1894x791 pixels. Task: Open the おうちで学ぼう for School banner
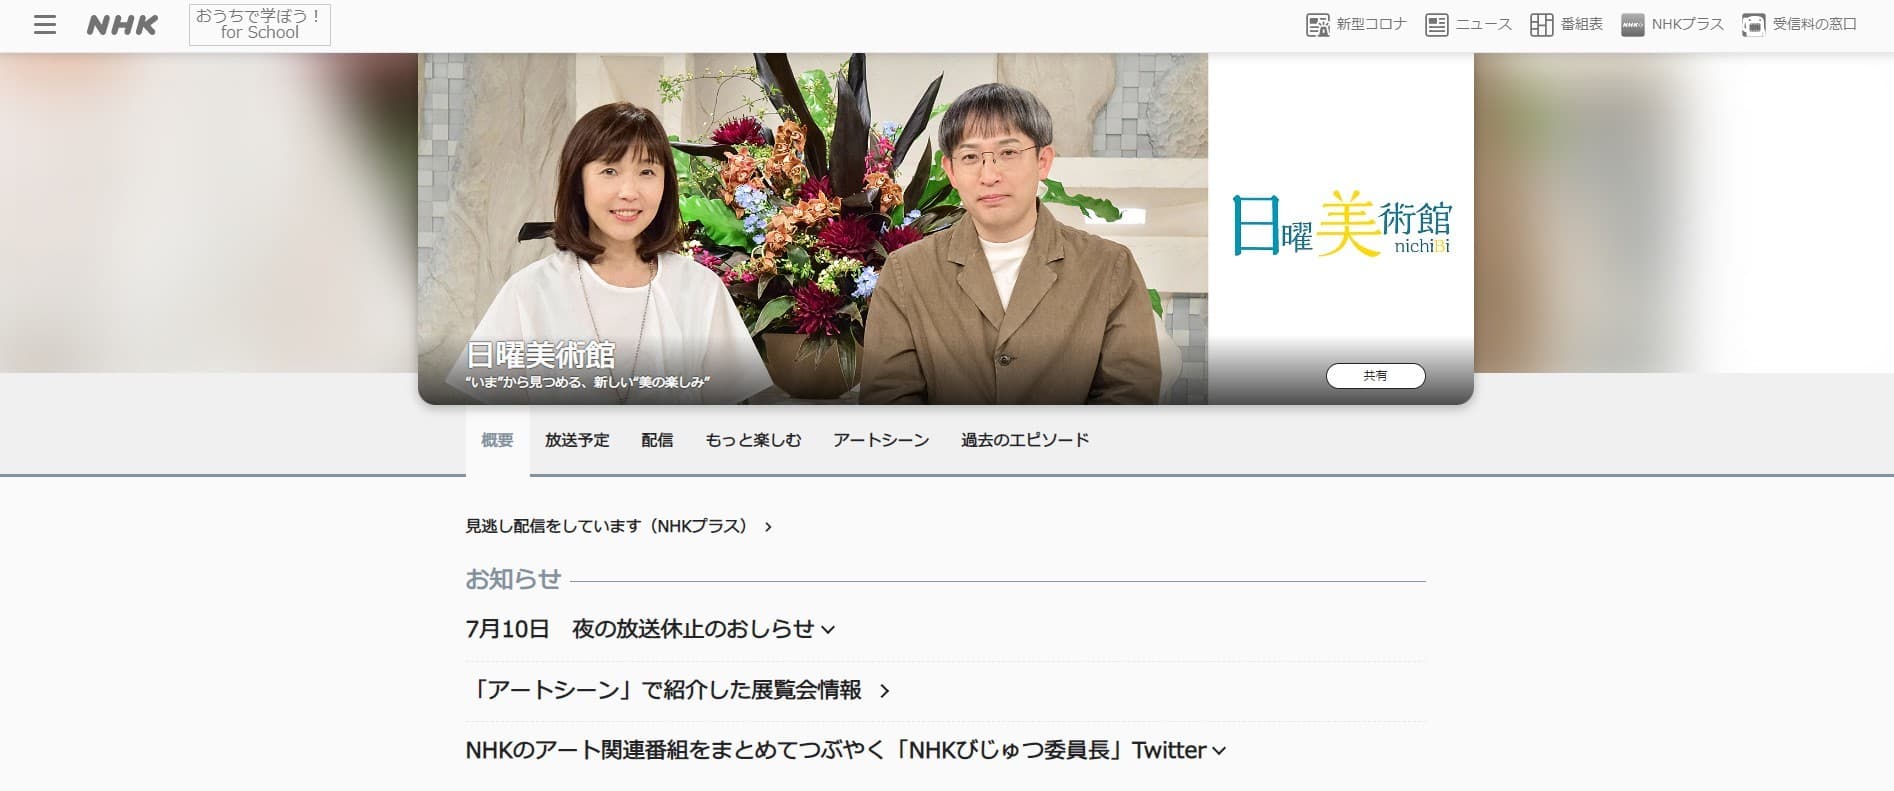[260, 25]
